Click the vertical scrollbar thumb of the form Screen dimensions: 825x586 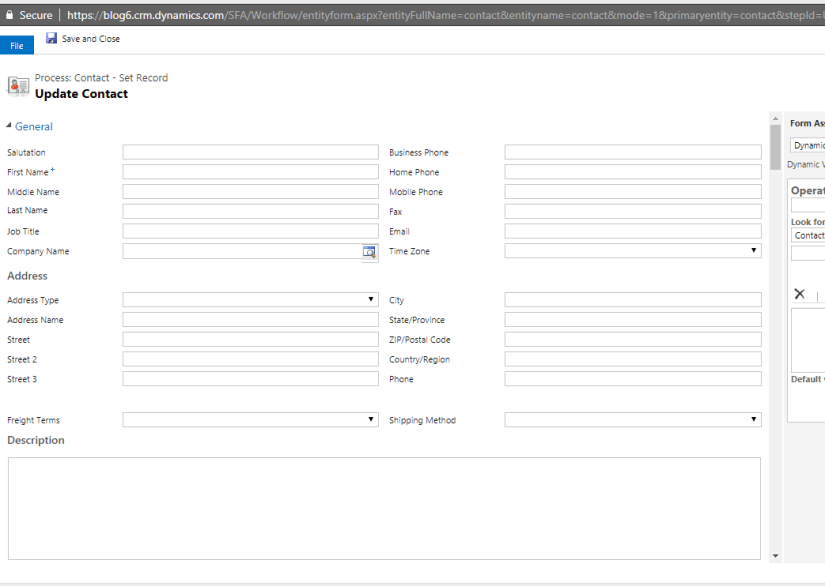774,146
